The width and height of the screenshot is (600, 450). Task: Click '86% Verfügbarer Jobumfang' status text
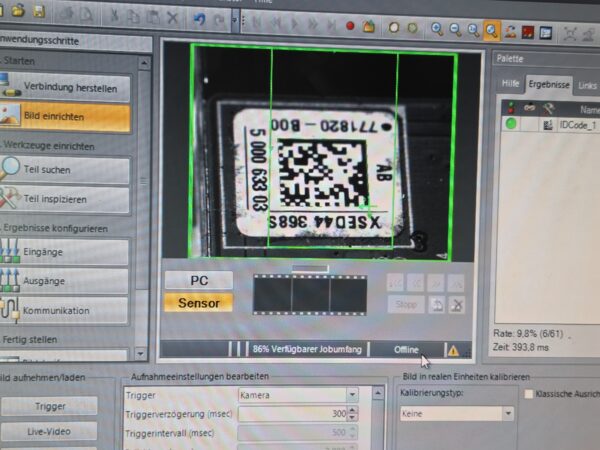pyautogui.click(x=307, y=349)
